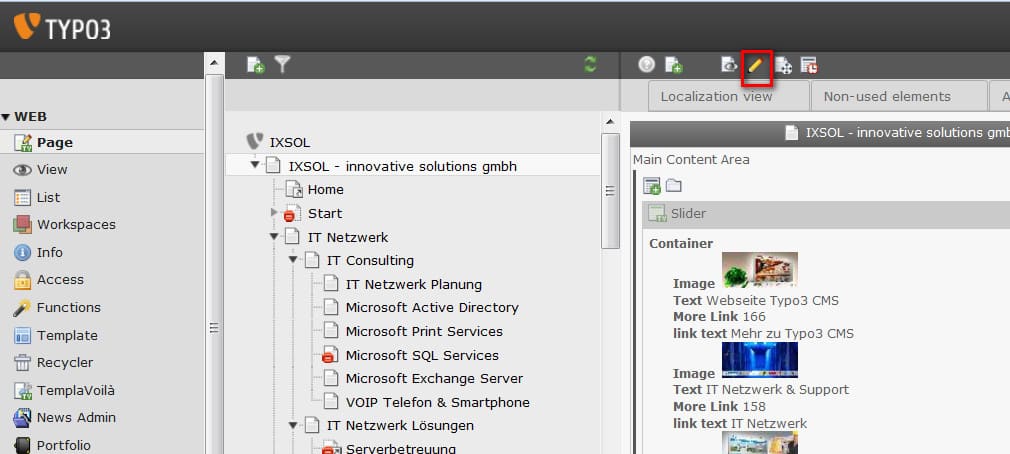
Task: Click the Functions module wand icon
Action: pos(23,308)
